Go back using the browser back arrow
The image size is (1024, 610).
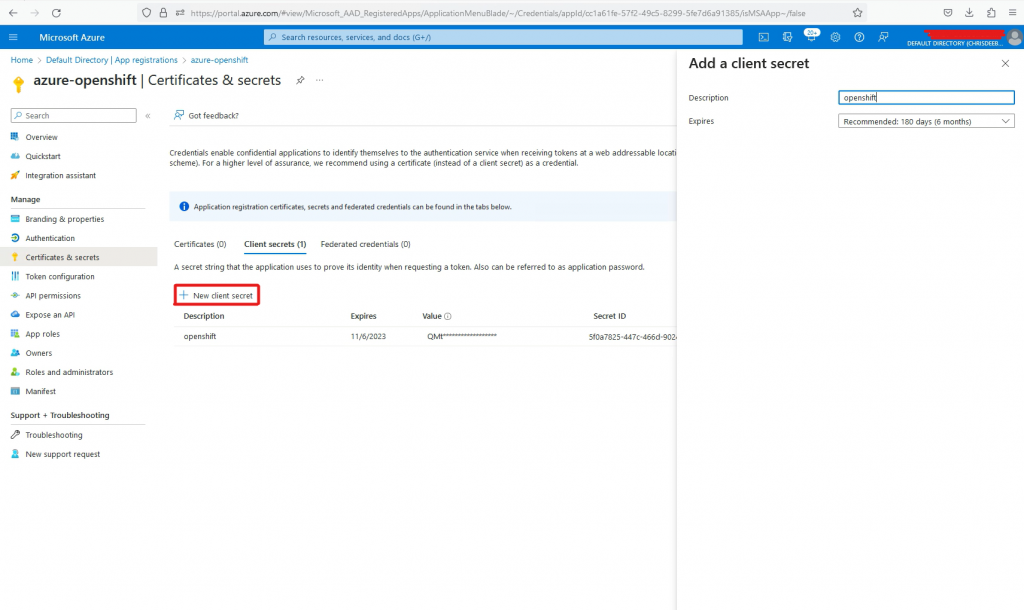13,13
